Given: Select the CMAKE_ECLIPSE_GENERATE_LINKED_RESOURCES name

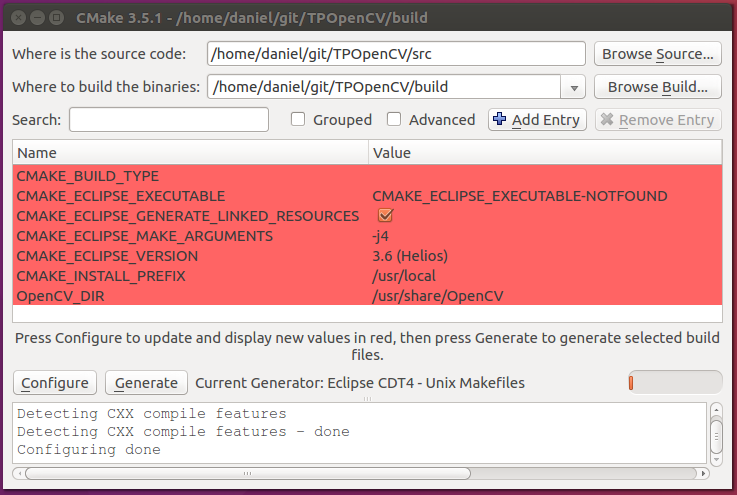Looking at the screenshot, I should click(x=188, y=216).
